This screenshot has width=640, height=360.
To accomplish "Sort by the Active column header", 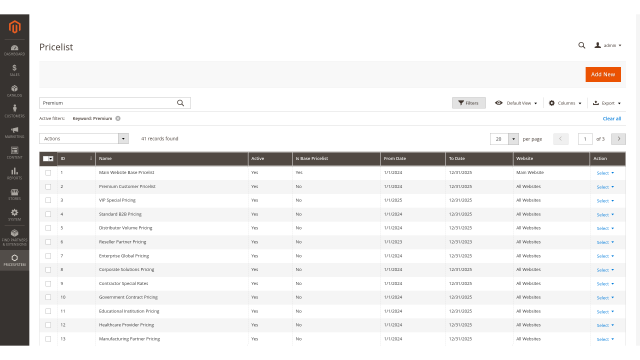I will click(x=270, y=158).
